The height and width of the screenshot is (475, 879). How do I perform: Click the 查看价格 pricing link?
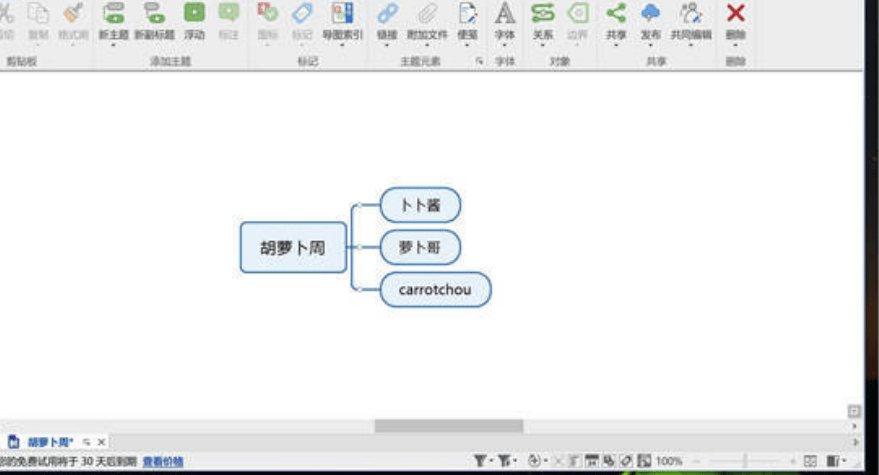[x=163, y=462]
